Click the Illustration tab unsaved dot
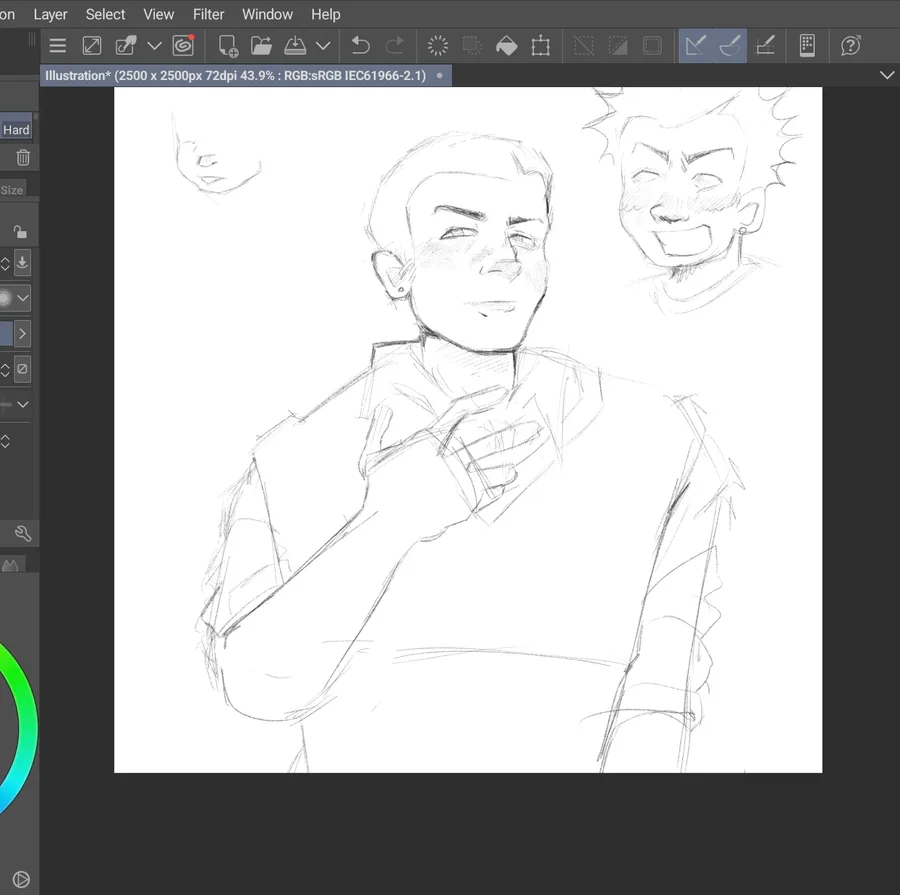Image resolution: width=900 pixels, height=895 pixels. pyautogui.click(x=440, y=75)
